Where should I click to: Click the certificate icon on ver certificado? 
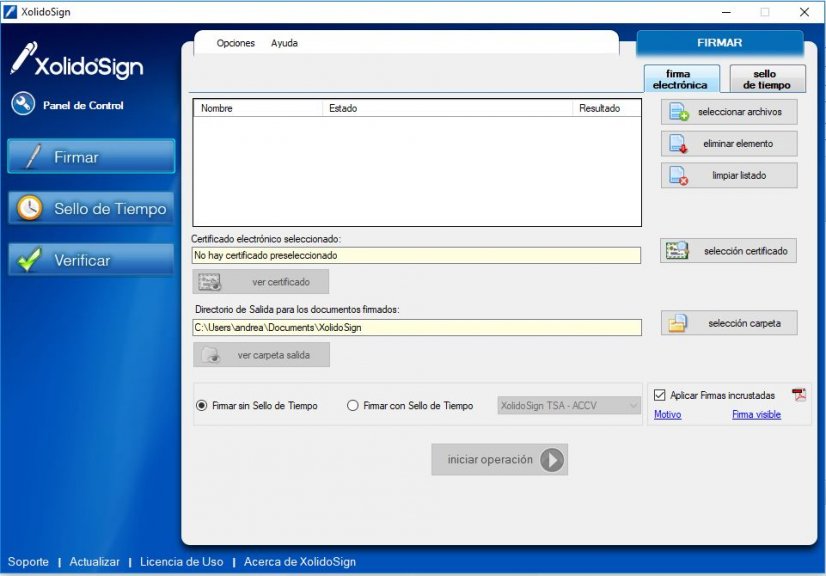(x=210, y=282)
